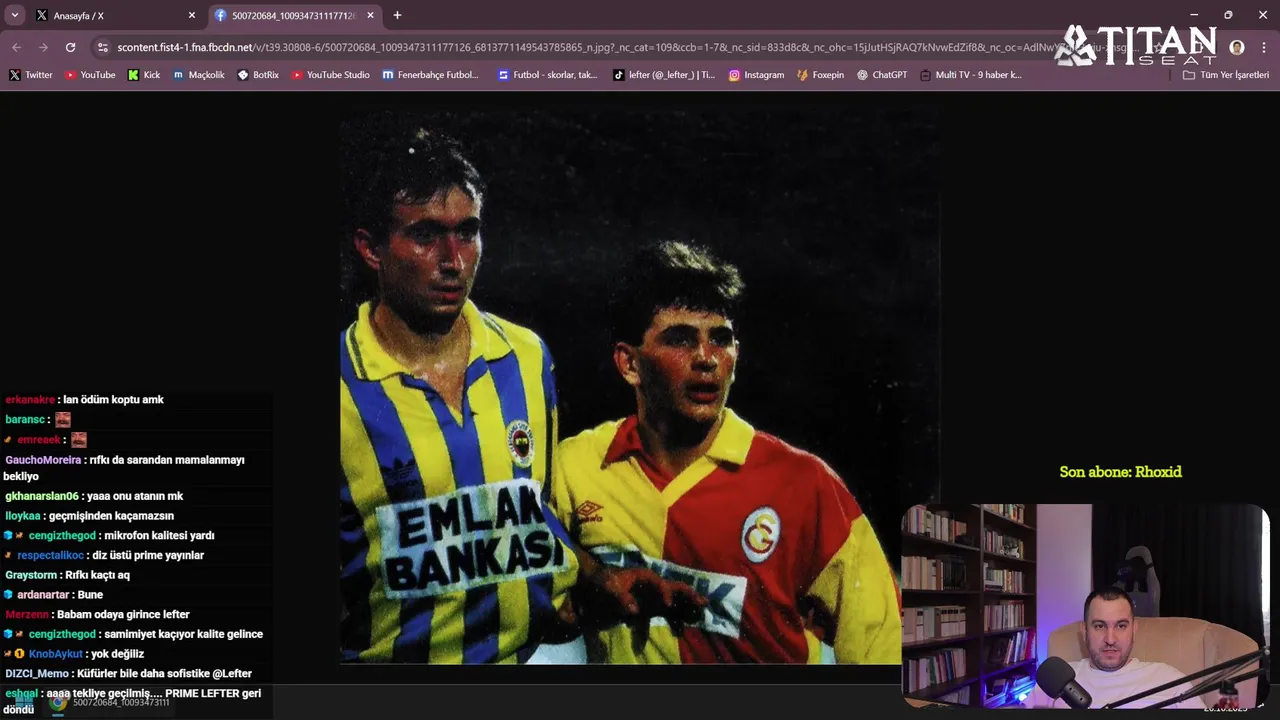This screenshot has height=720, width=1280.
Task: Open the Multi TV - 9 haber bookmark
Action: (970, 75)
